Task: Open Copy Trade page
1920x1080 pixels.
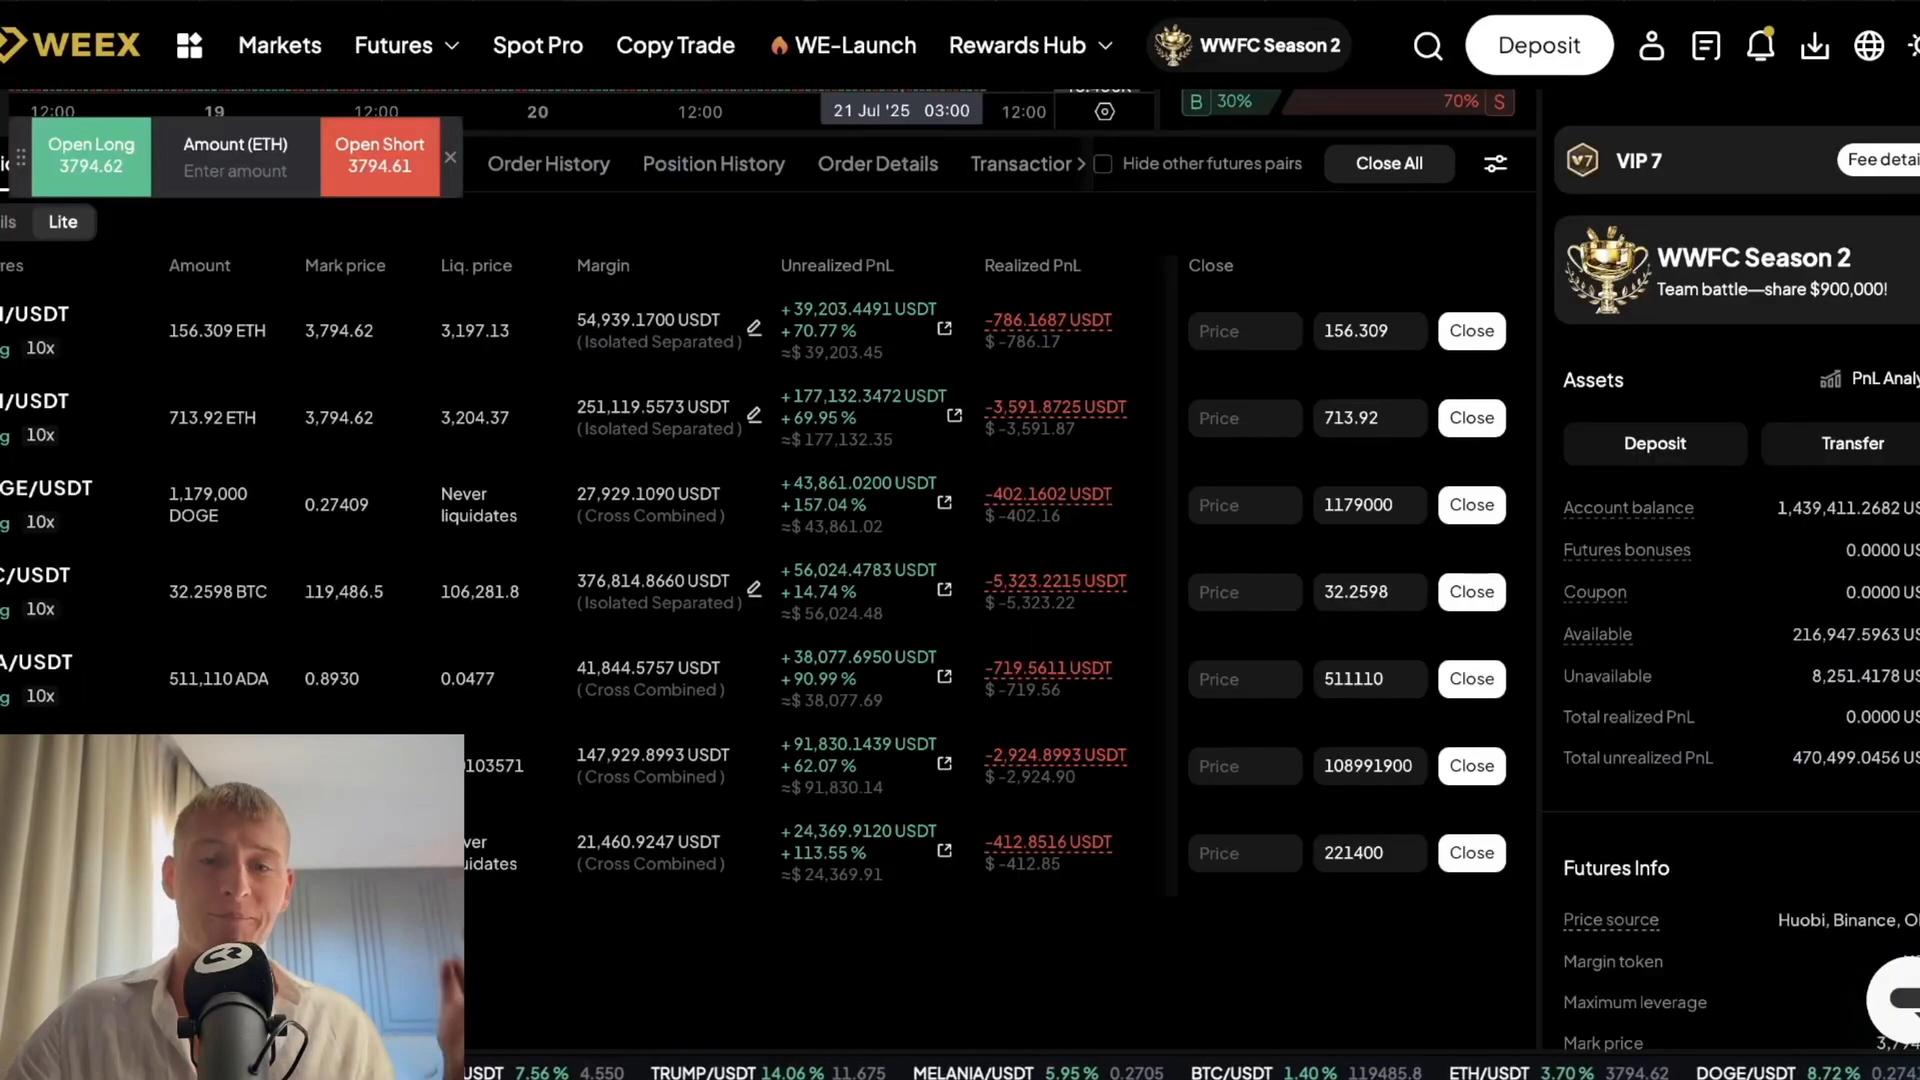Action: (x=675, y=45)
